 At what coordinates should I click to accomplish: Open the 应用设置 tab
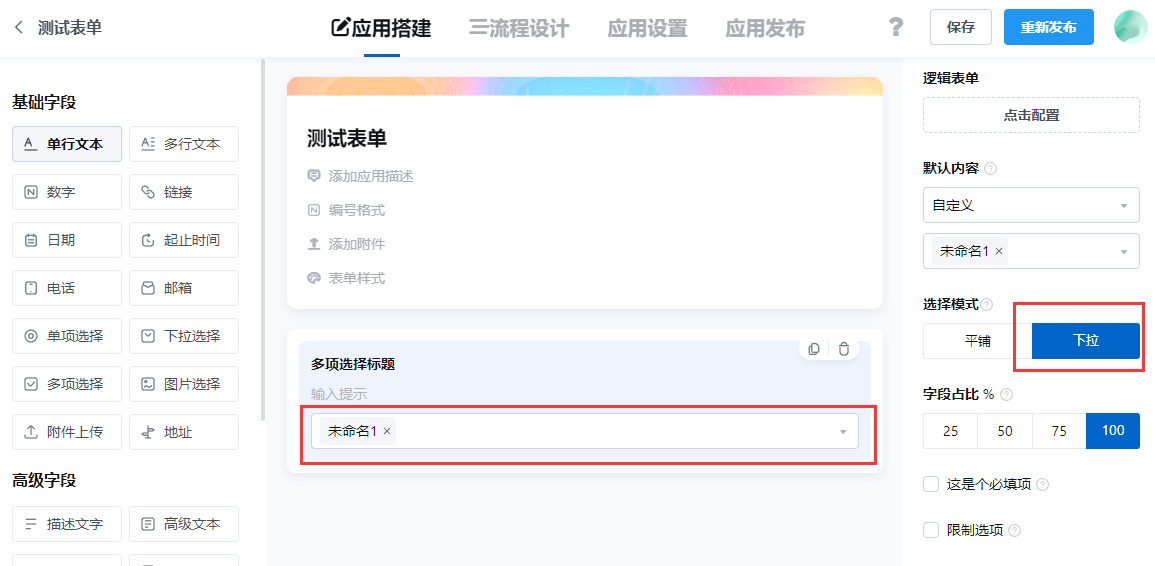point(647,28)
